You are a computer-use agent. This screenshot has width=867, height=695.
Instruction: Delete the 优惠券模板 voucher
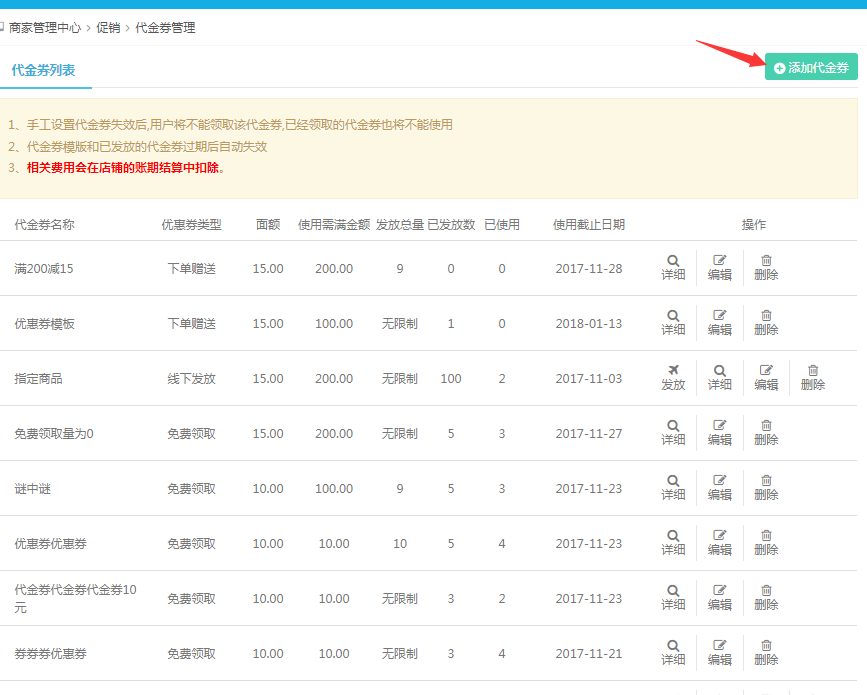766,322
